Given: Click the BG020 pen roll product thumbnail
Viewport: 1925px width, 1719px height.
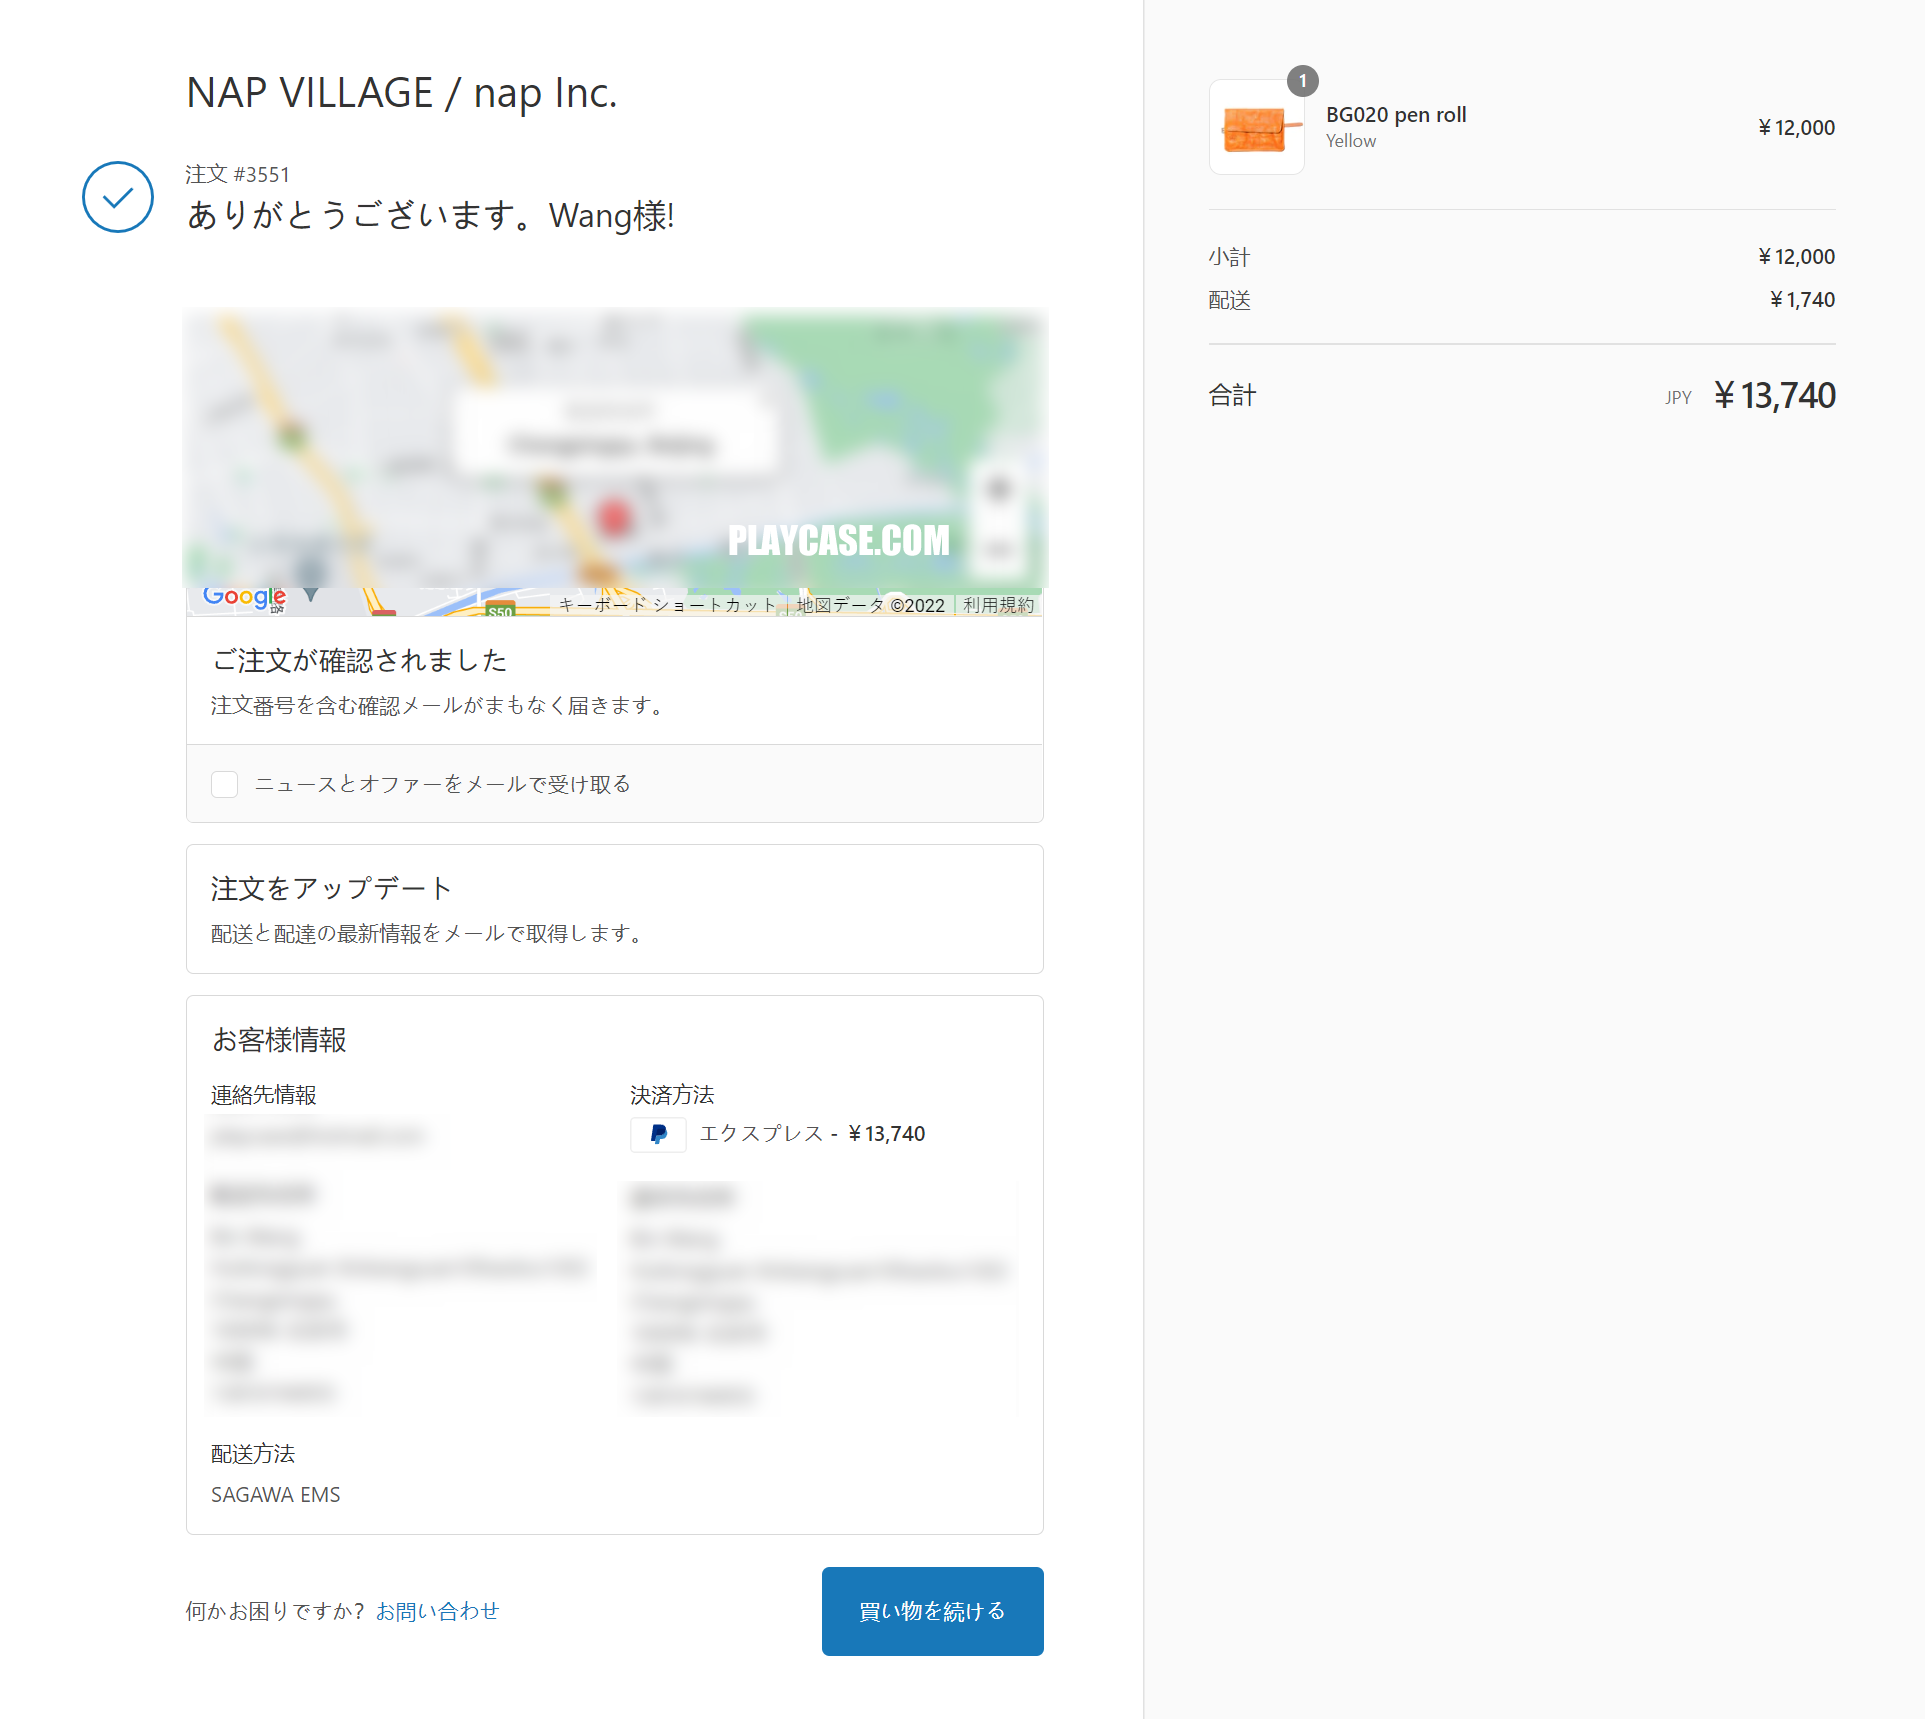Looking at the screenshot, I should pos(1256,127).
